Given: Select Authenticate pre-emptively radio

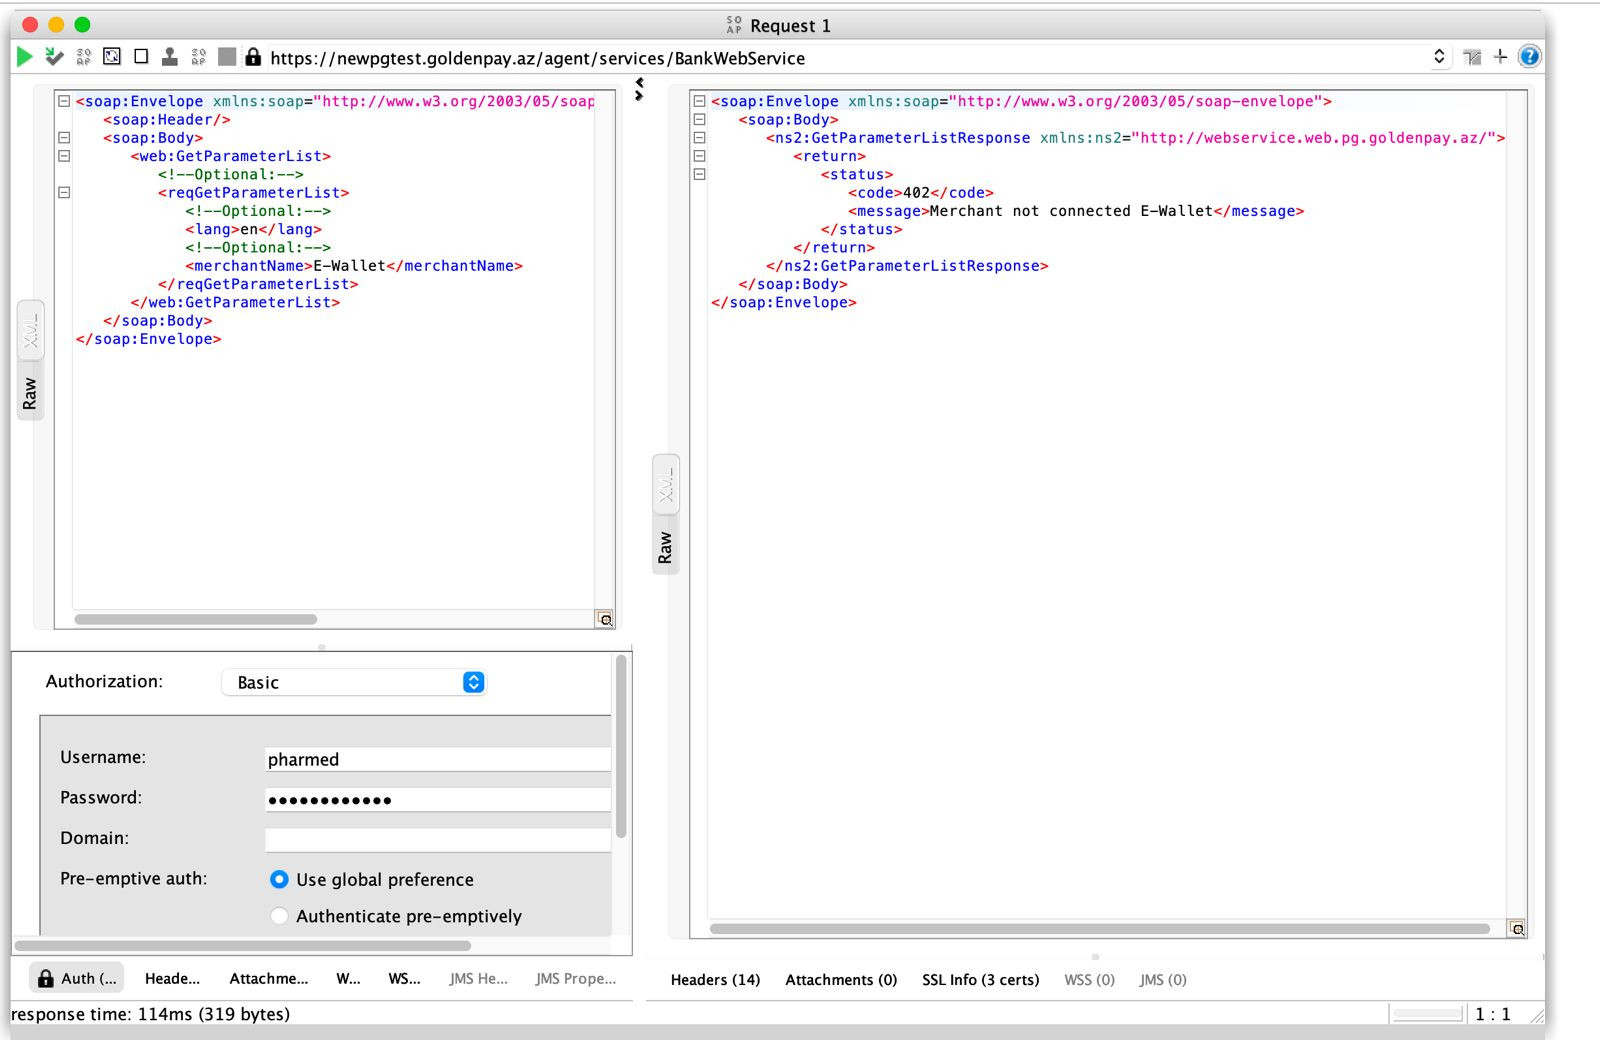Looking at the screenshot, I should coord(279,916).
